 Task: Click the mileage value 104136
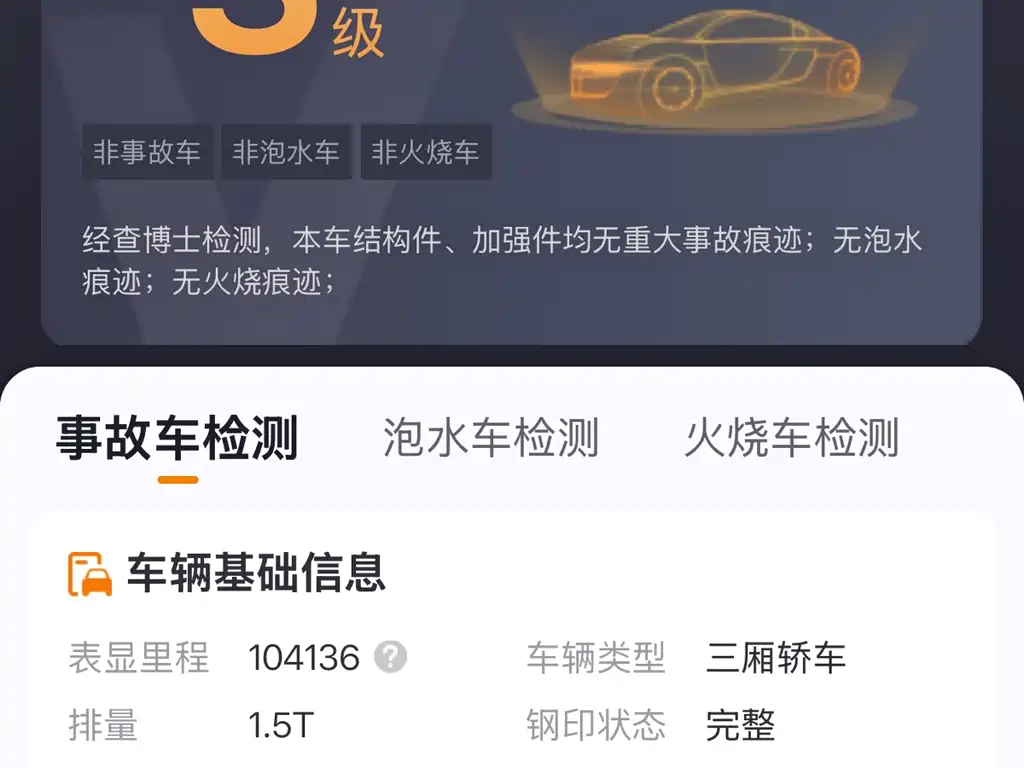pyautogui.click(x=304, y=658)
